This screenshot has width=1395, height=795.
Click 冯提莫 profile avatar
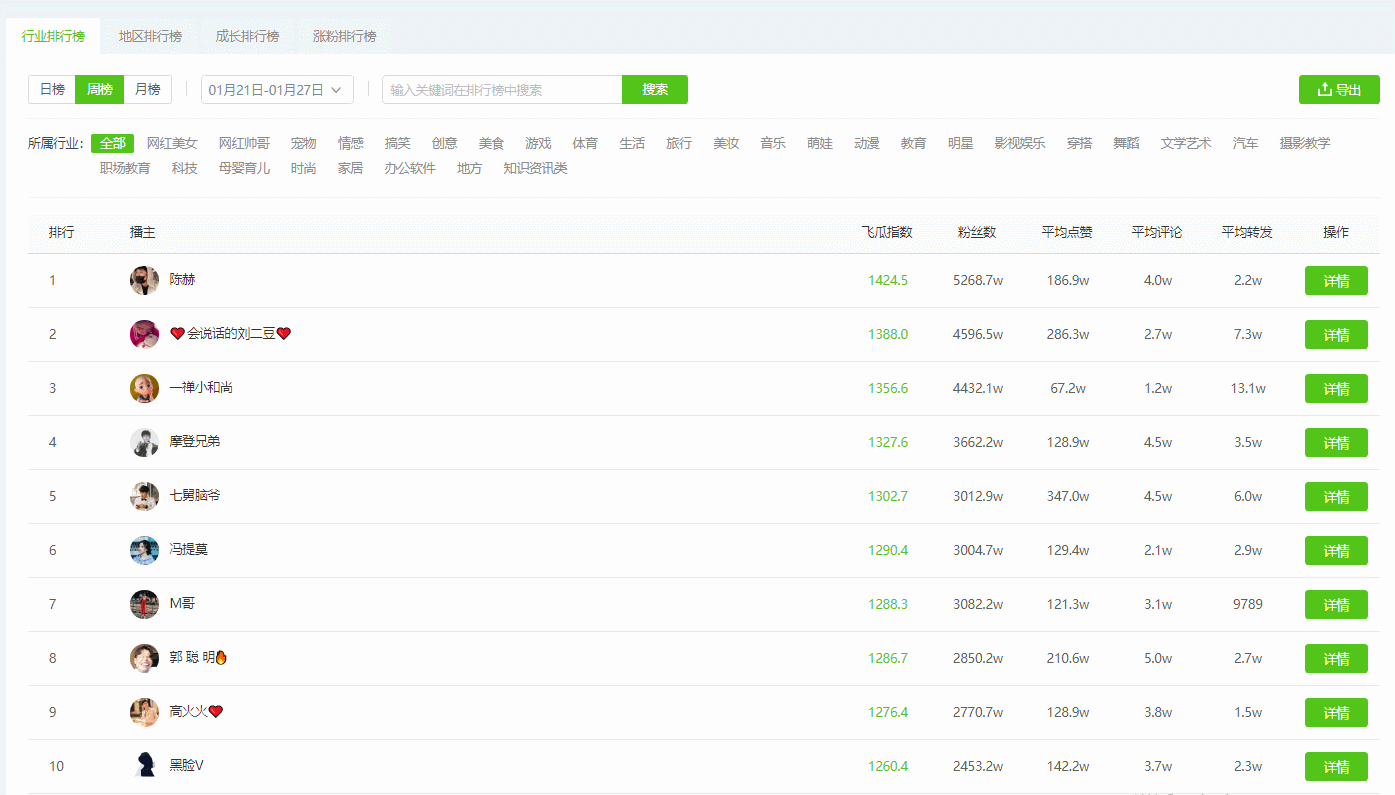coord(144,550)
